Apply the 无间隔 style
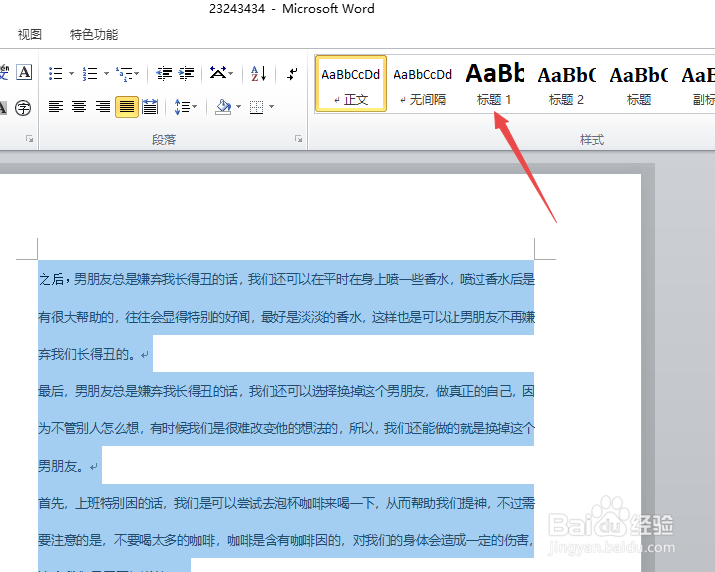 (423, 84)
